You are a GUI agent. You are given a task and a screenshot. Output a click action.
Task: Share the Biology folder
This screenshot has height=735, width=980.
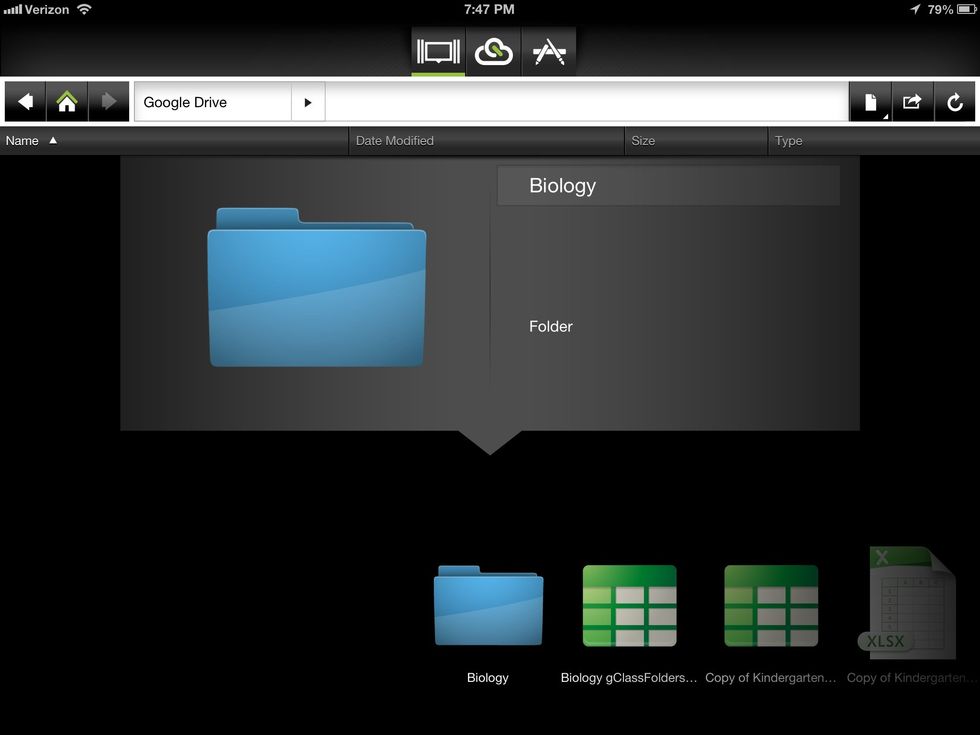click(911, 101)
